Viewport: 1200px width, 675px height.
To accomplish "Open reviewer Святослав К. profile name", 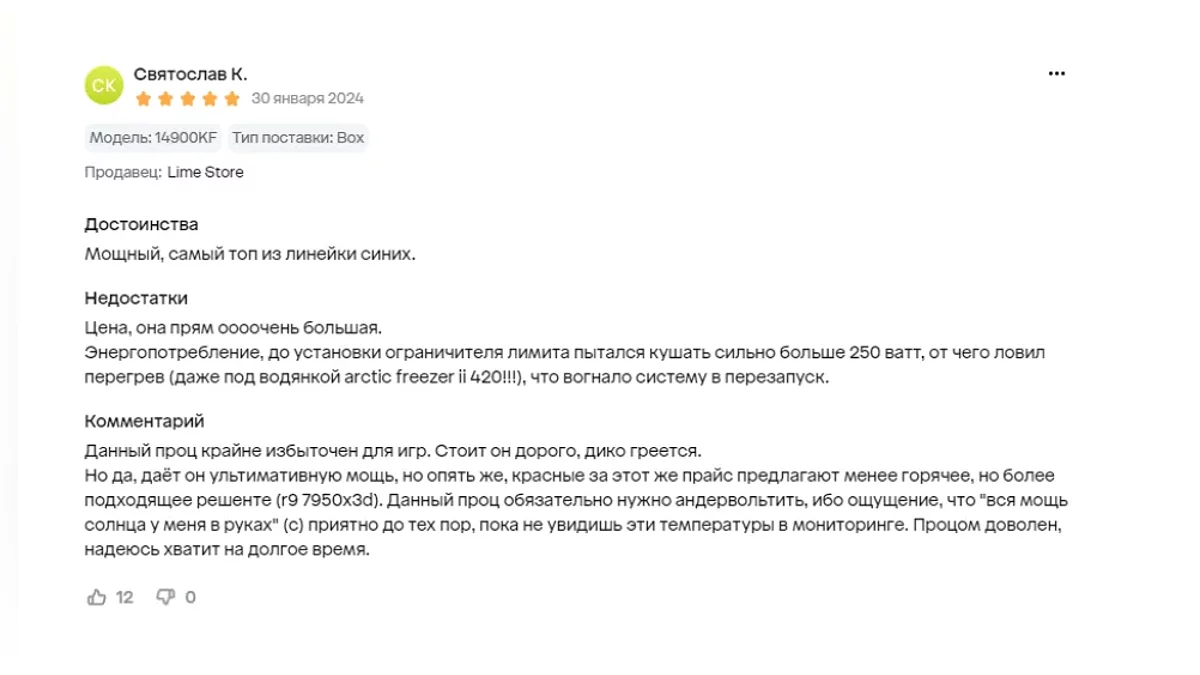I will (190, 74).
